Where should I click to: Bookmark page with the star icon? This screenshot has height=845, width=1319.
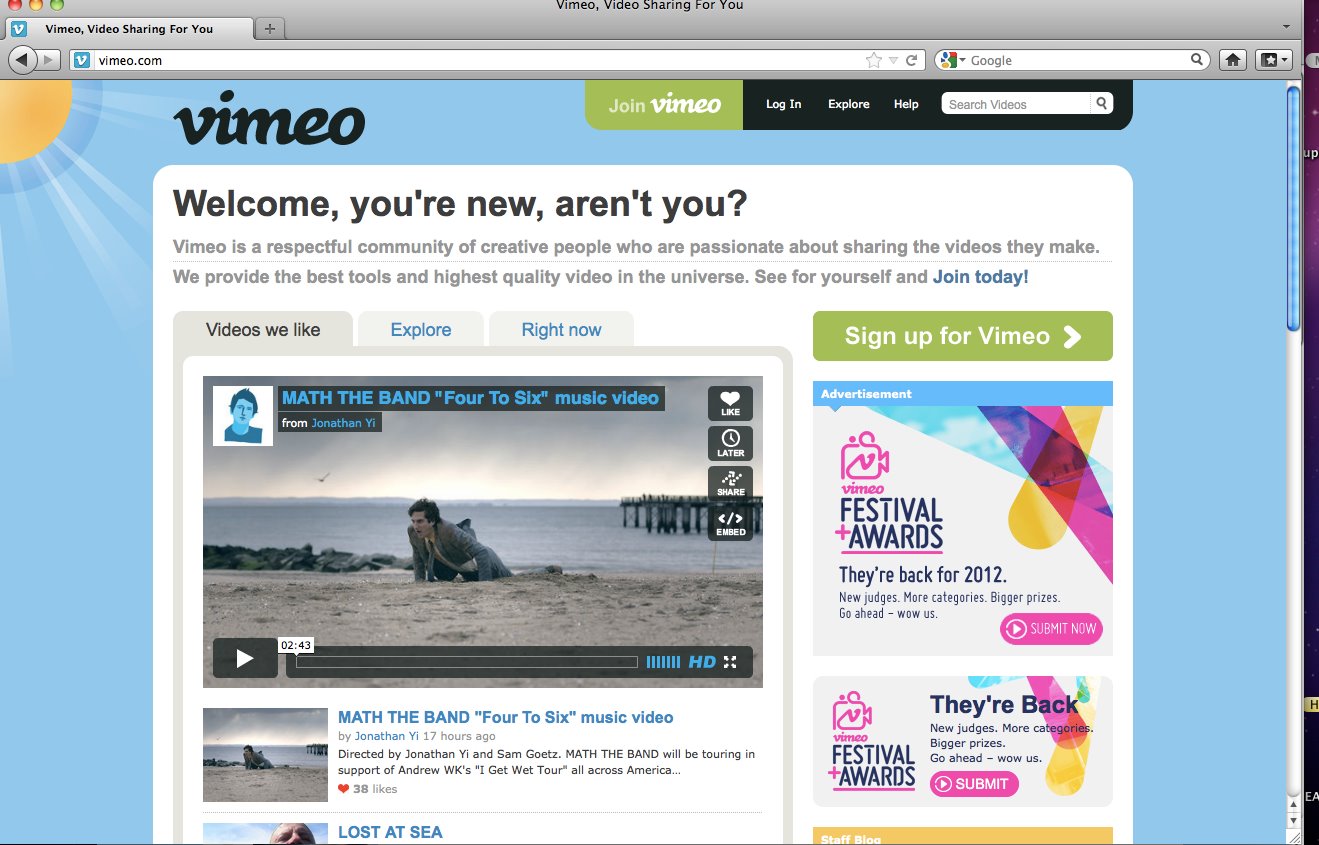(x=874, y=60)
